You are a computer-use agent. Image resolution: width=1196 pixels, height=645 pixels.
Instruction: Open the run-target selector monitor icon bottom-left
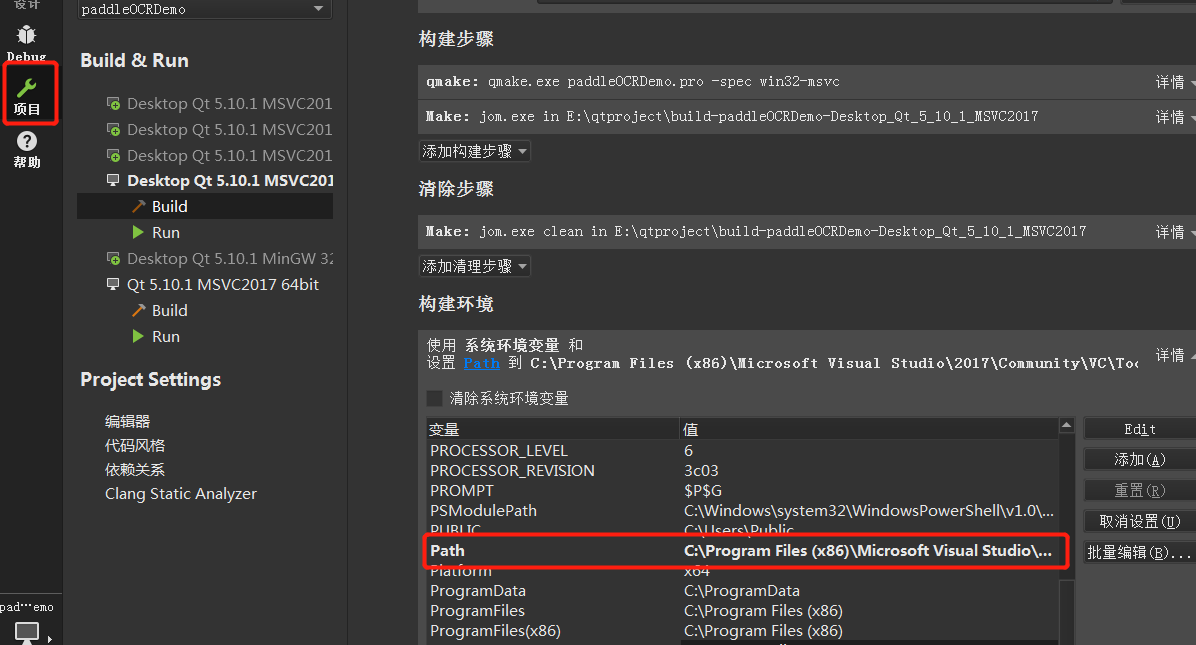[27, 630]
